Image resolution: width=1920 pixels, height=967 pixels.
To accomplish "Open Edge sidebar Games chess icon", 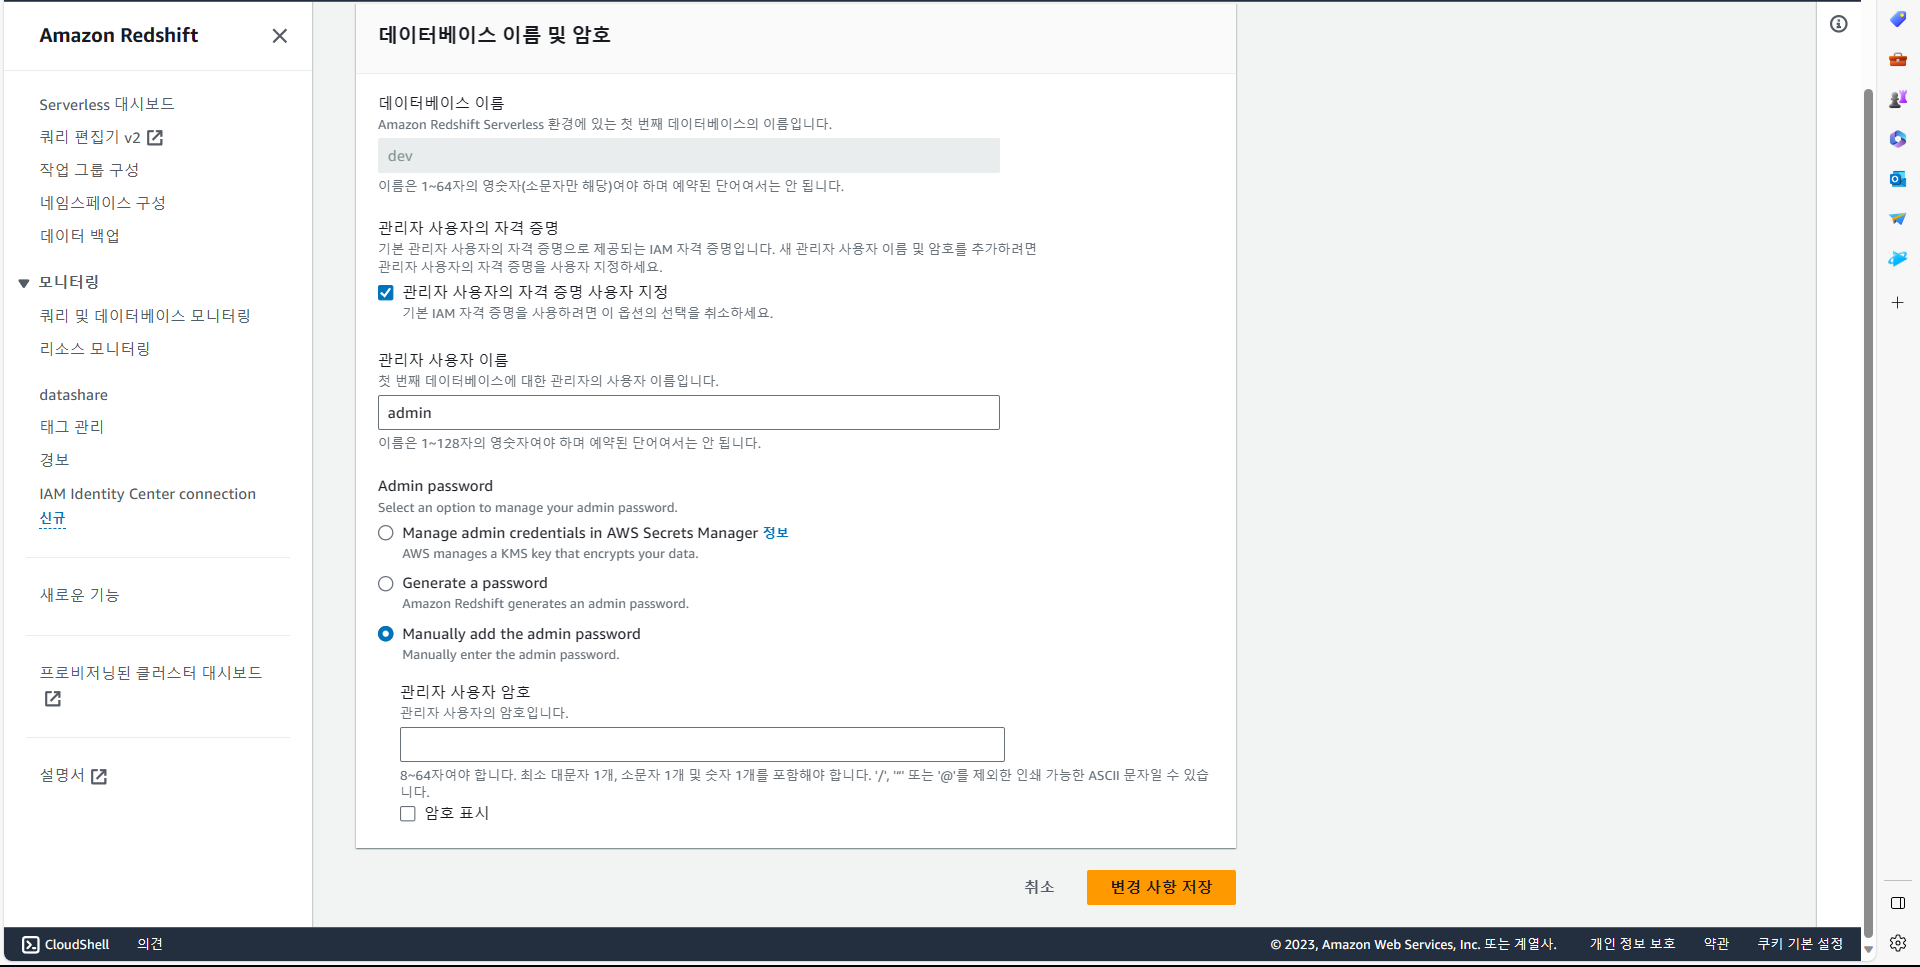I will tap(1897, 99).
